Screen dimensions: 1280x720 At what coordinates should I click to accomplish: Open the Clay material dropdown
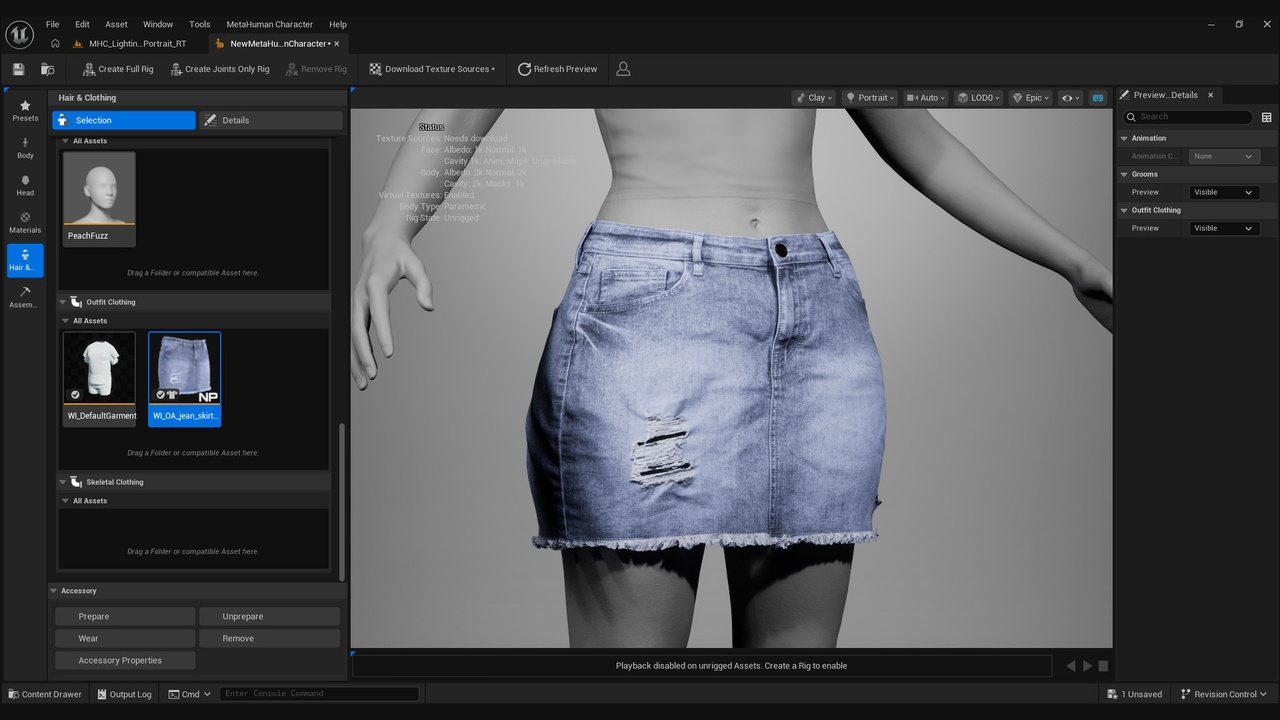814,98
